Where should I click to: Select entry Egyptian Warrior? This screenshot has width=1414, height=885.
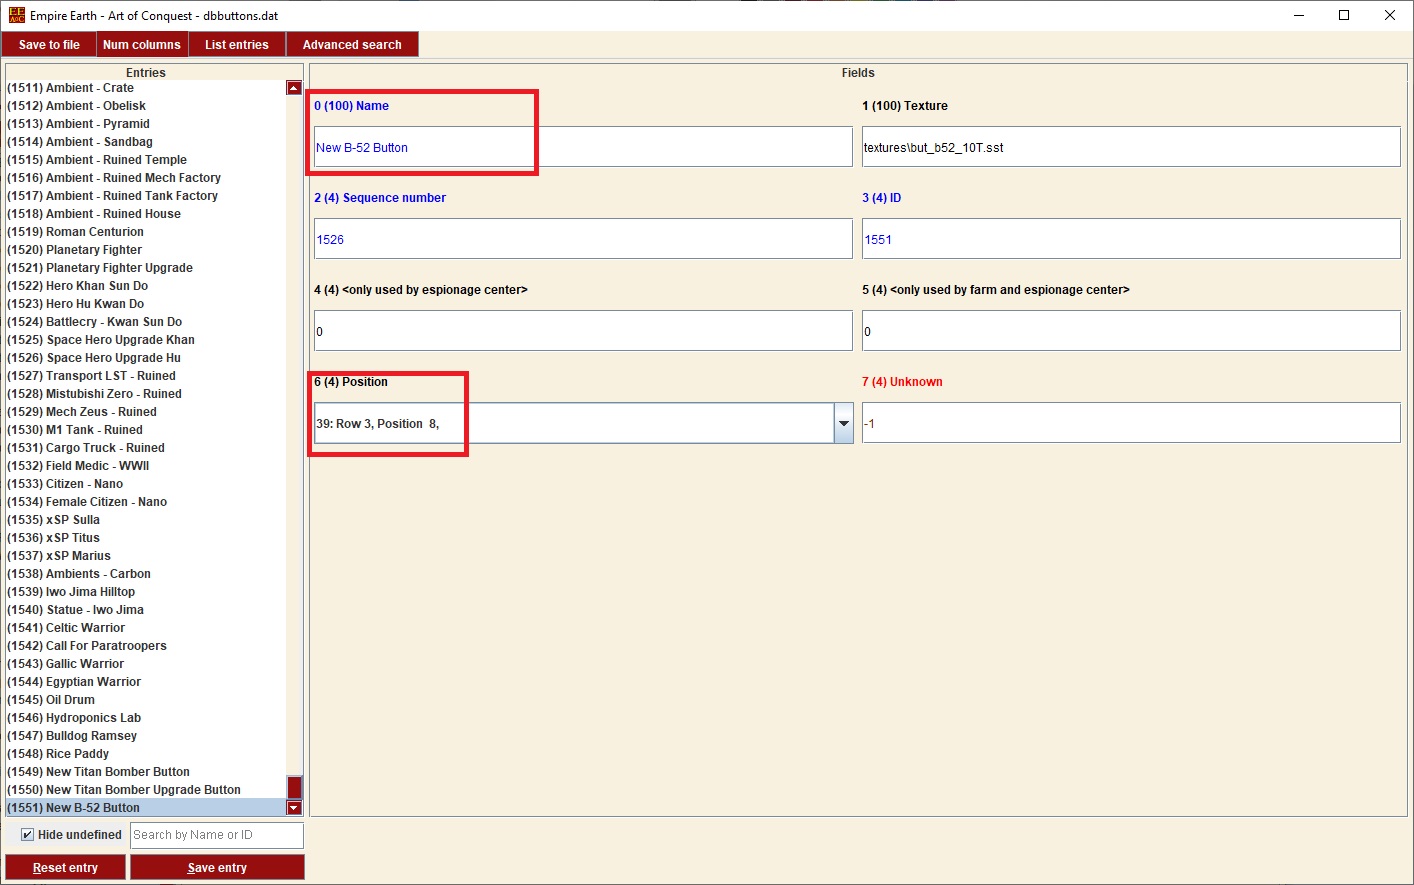(x=146, y=682)
